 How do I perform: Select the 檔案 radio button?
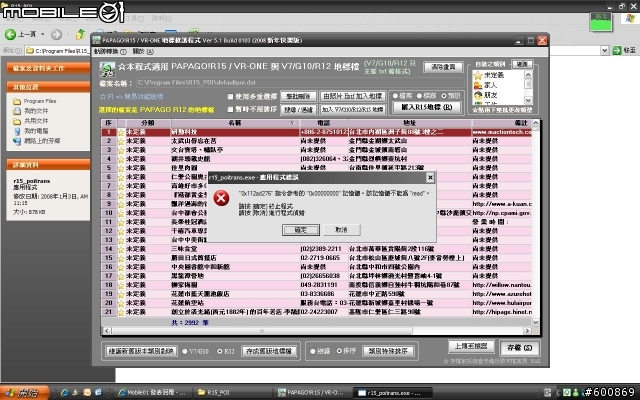coord(395,96)
